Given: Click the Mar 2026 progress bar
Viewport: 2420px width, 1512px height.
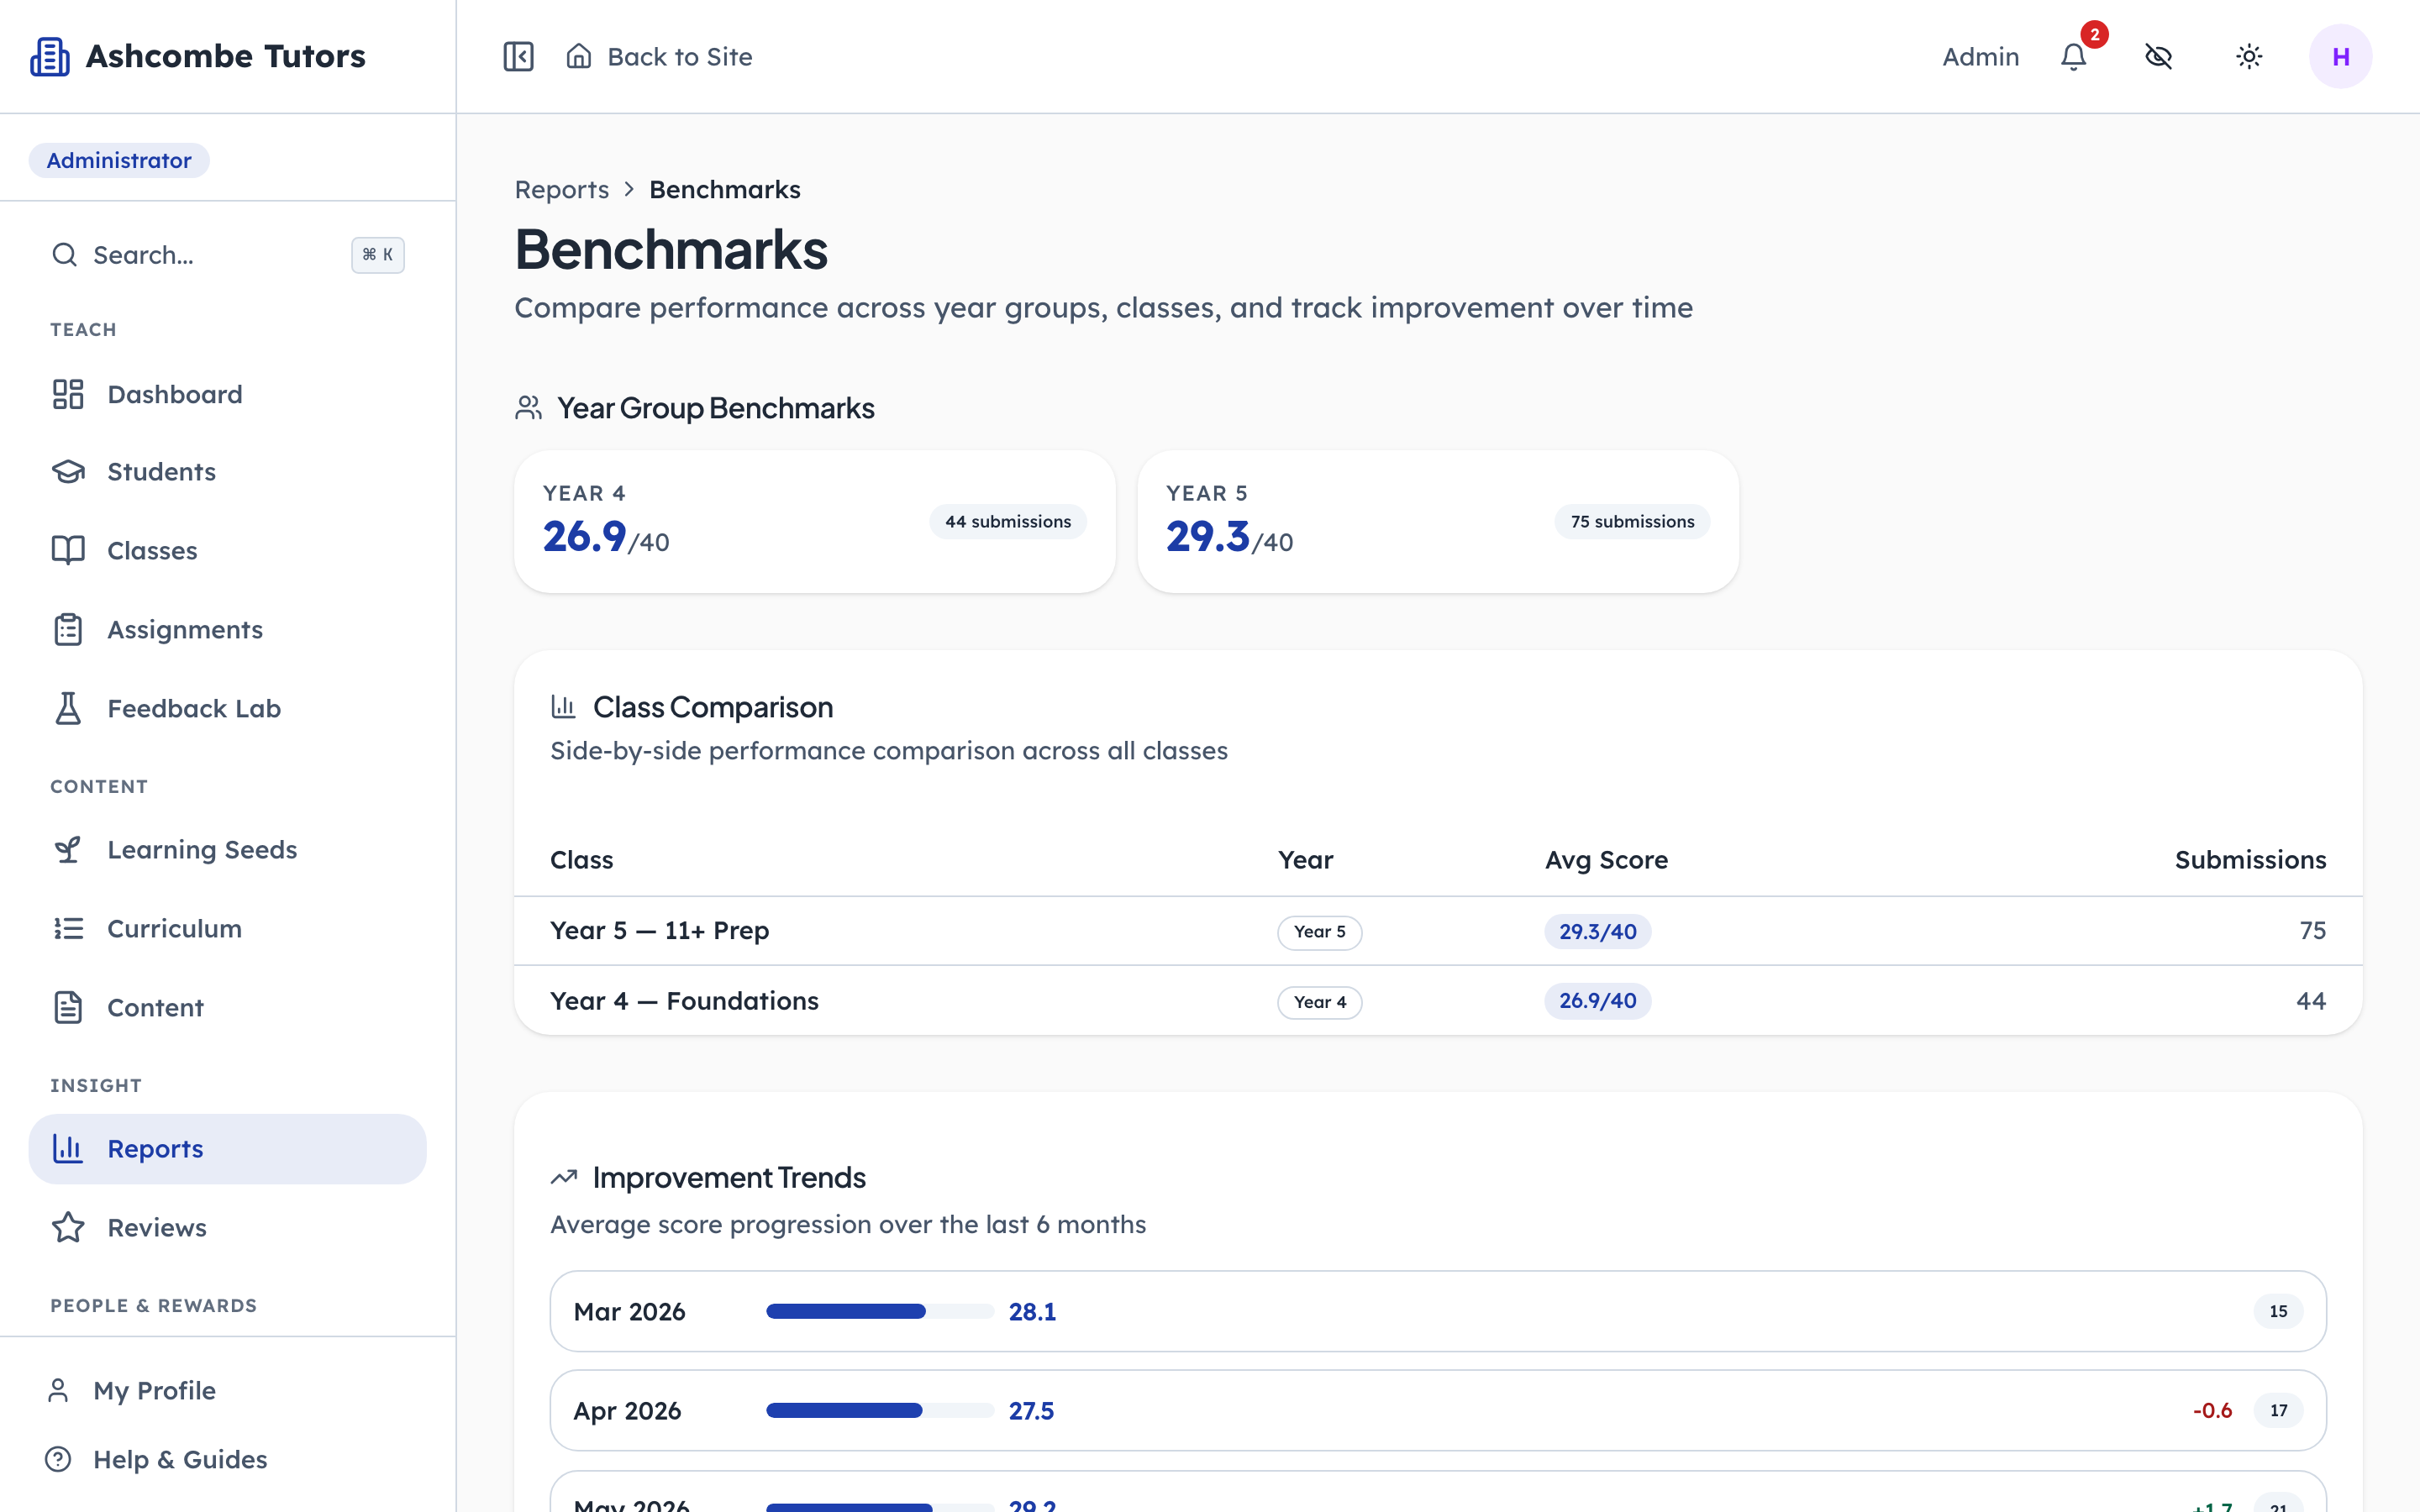Looking at the screenshot, I should [x=879, y=1311].
